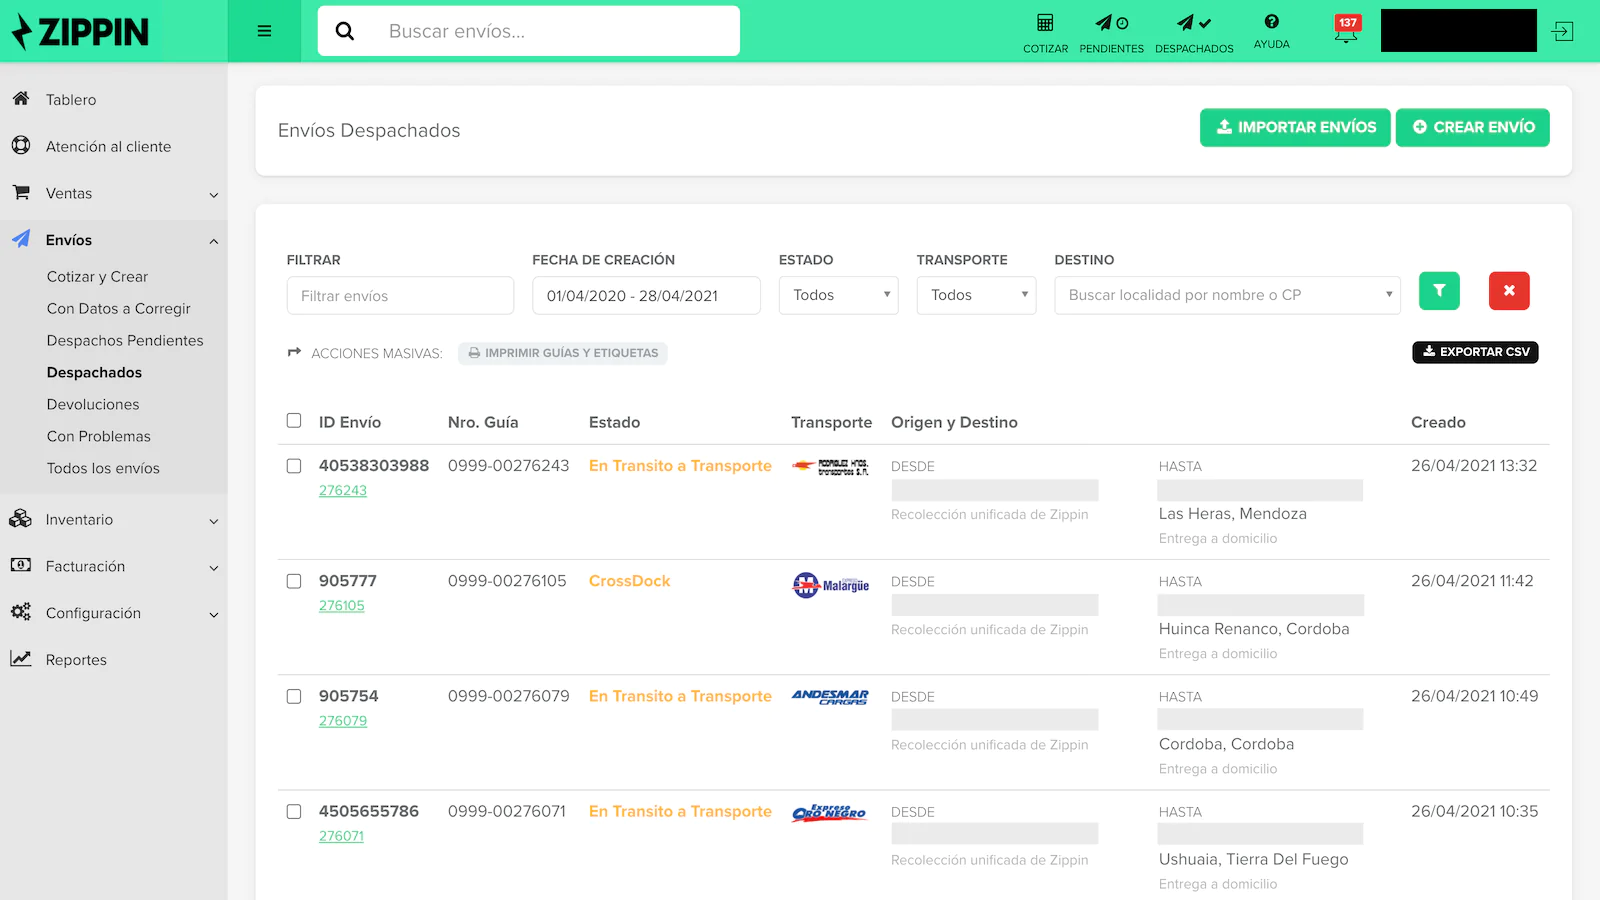This screenshot has width=1600, height=900.
Task: Click the logout icon at top right
Action: tap(1562, 32)
